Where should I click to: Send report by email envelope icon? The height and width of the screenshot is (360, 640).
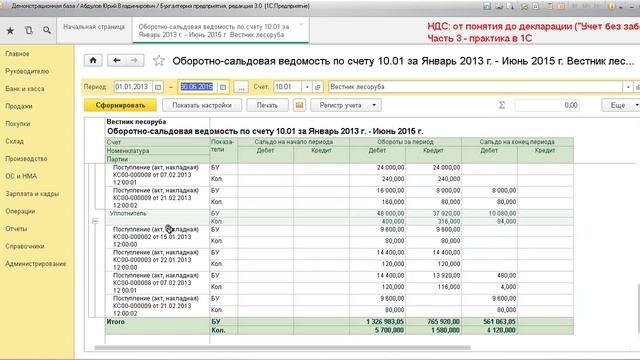(x=299, y=105)
